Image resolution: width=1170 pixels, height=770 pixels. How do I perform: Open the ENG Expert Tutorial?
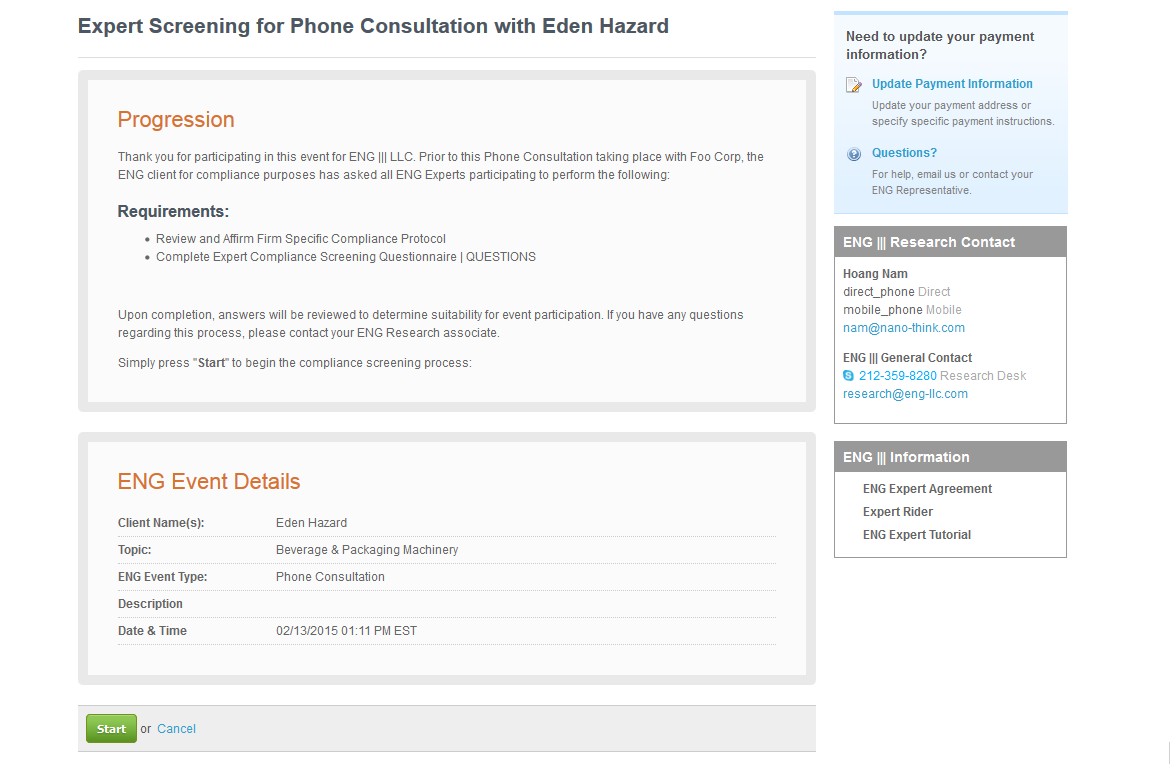(917, 535)
